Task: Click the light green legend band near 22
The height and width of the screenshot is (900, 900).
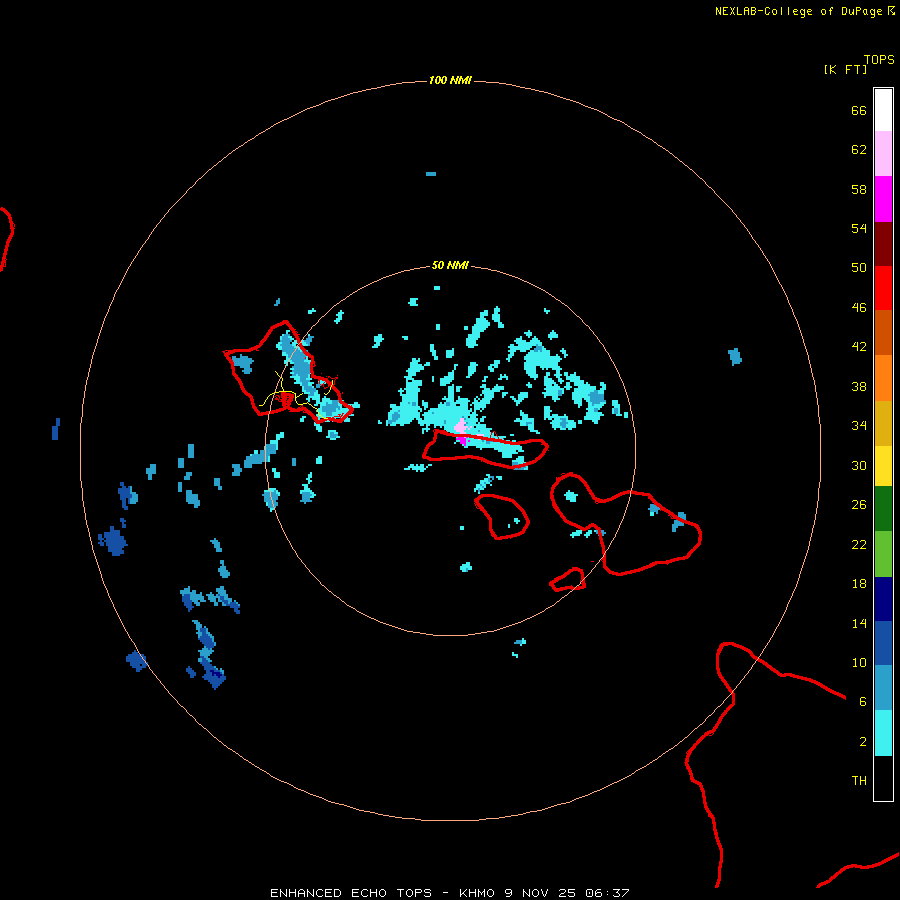Action: pyautogui.click(x=883, y=553)
